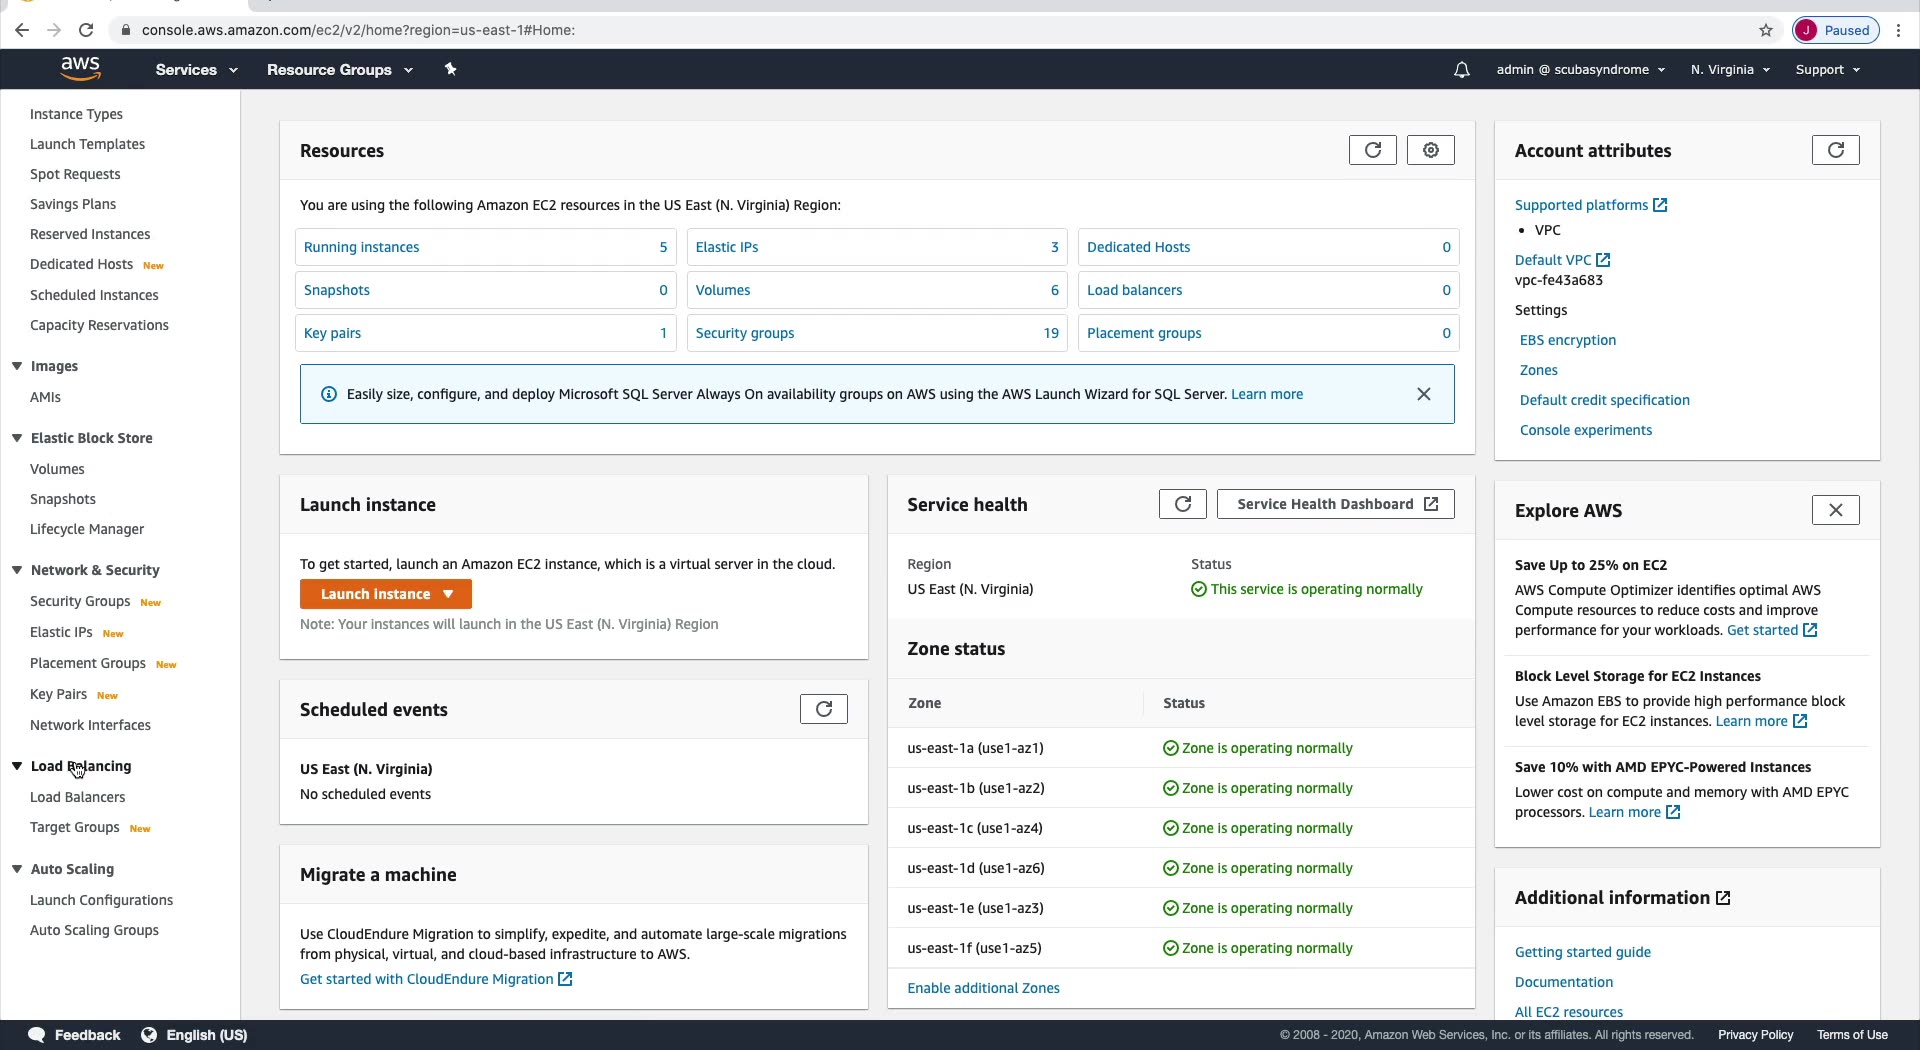The image size is (1920, 1050).
Task: Click the pin shortcut icon in navbar
Action: [450, 70]
